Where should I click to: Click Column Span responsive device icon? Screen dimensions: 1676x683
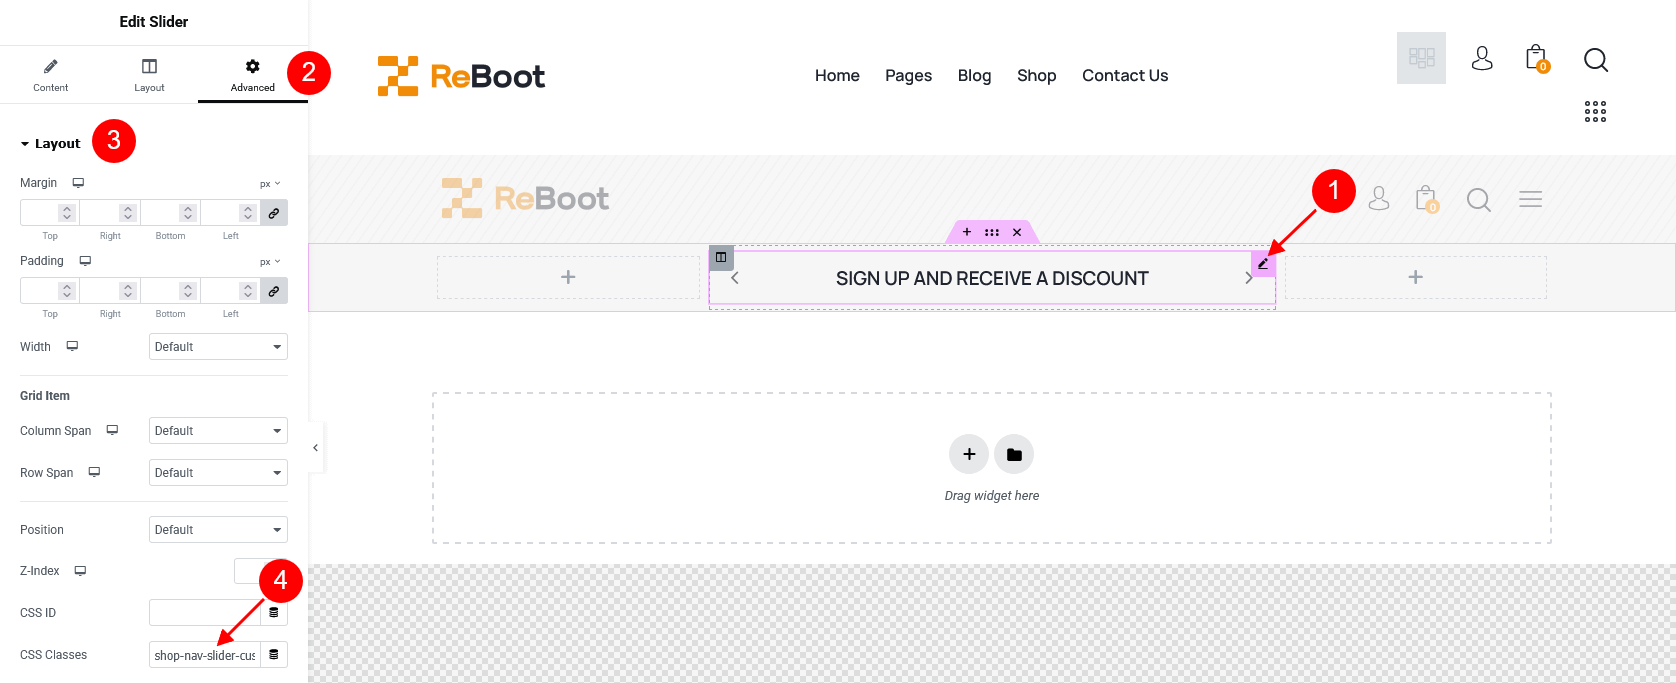(112, 430)
